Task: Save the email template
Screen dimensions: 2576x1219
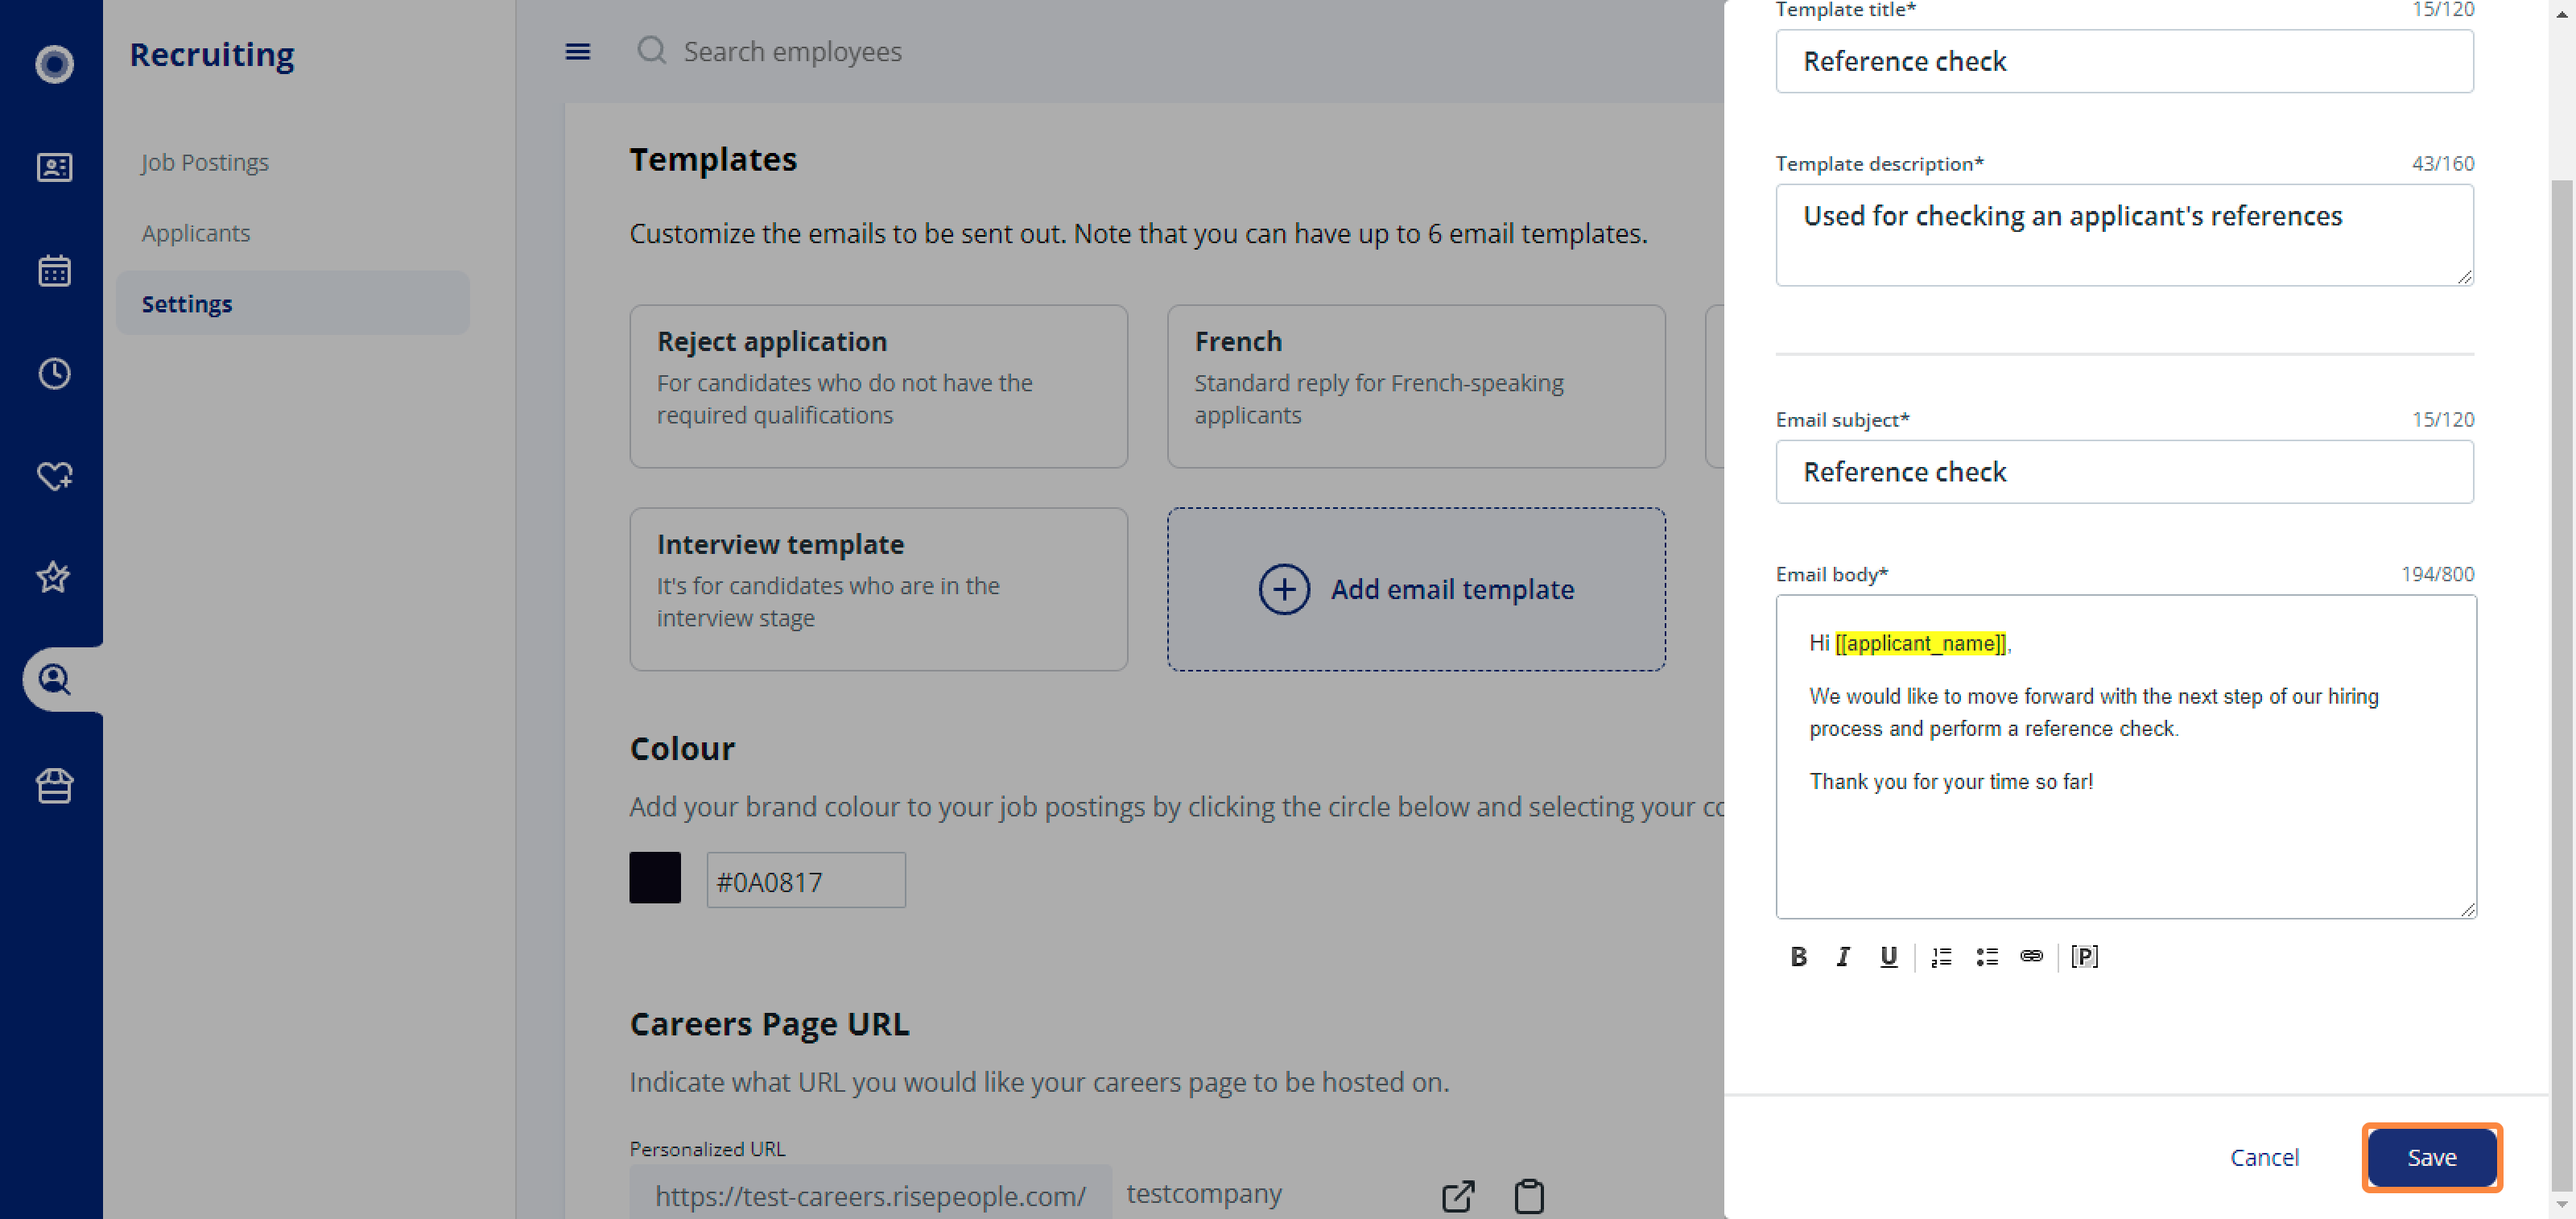Action: [x=2431, y=1156]
